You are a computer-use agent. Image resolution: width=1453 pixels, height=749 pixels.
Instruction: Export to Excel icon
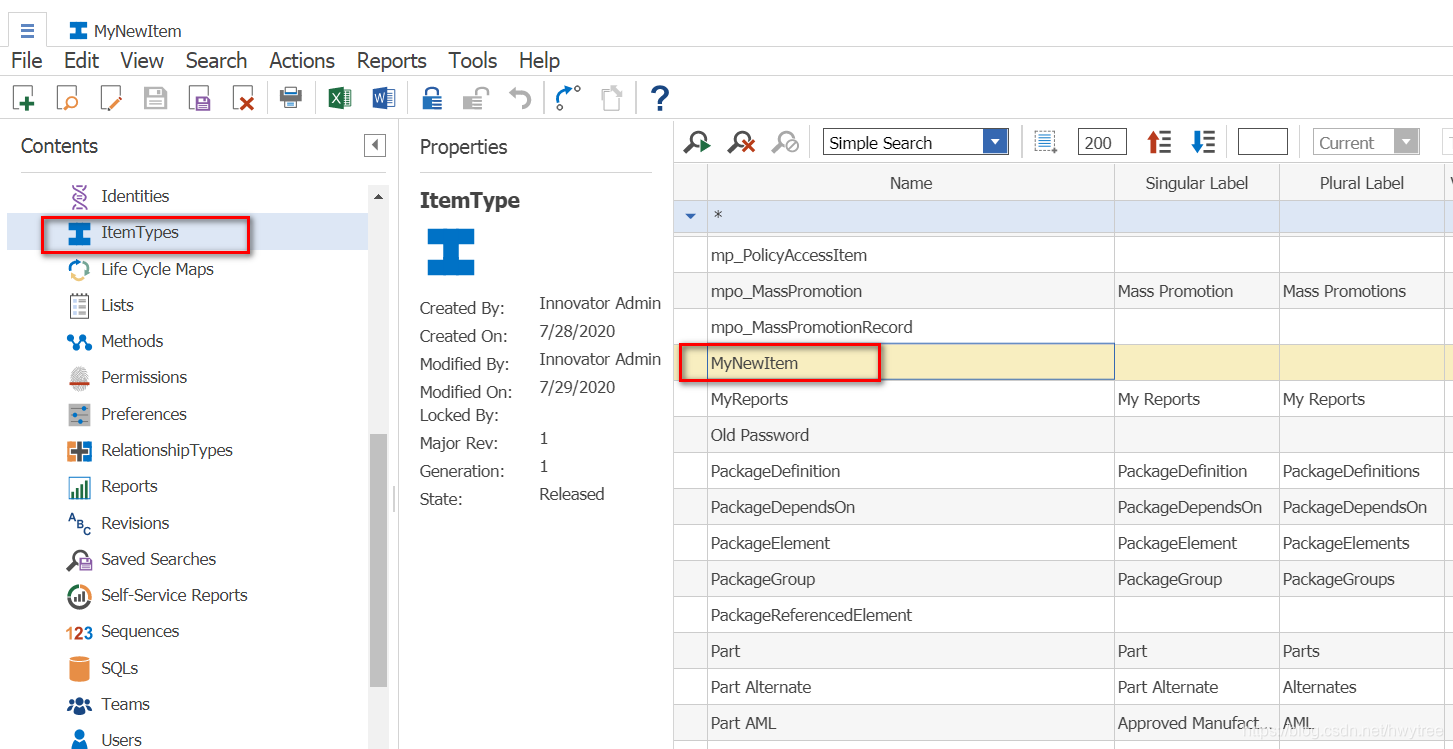tap(340, 98)
